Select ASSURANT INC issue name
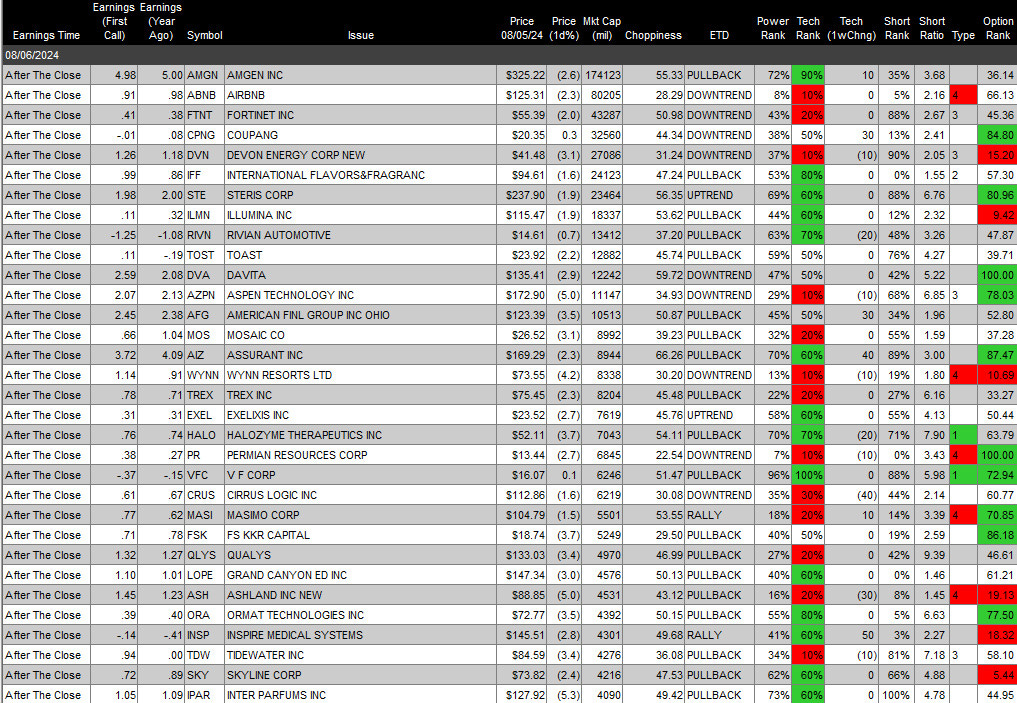The height and width of the screenshot is (703, 1017). click(265, 355)
